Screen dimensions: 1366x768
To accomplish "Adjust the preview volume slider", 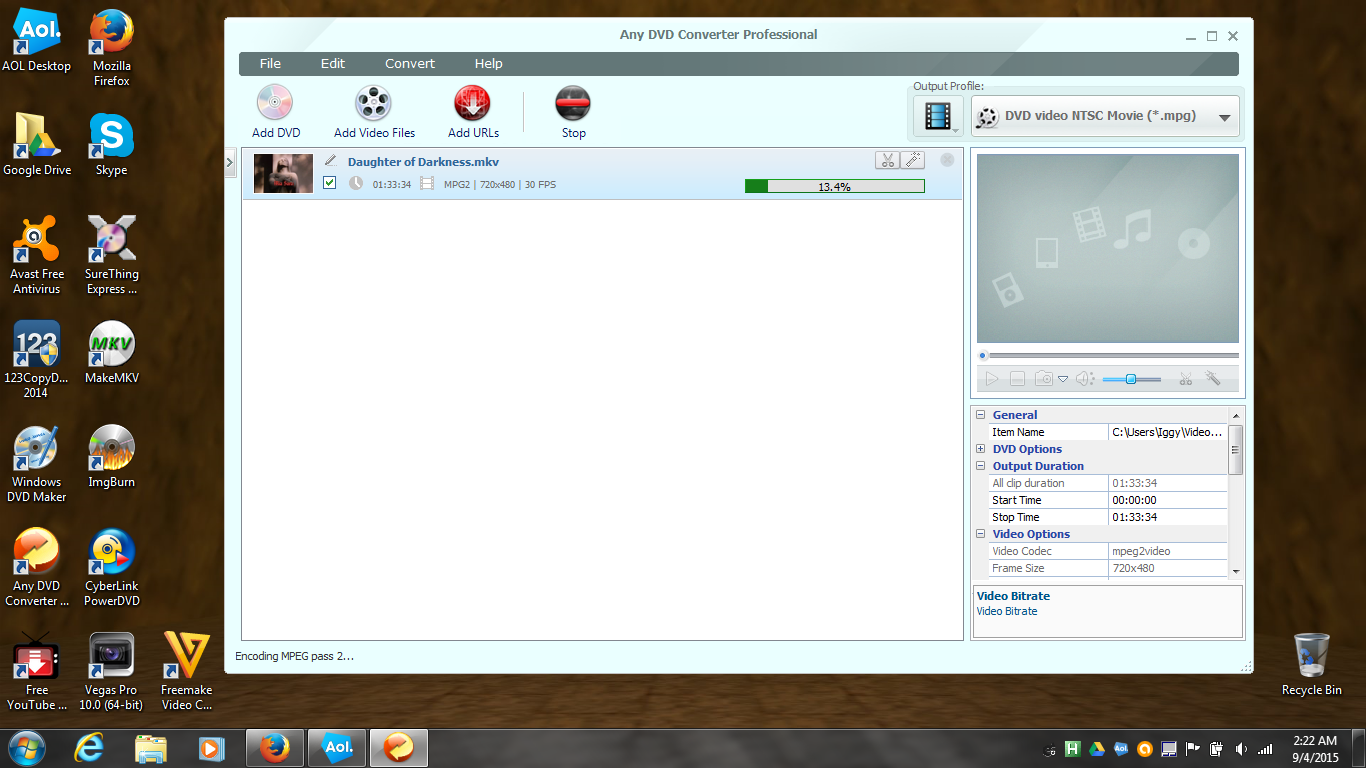I will coord(1132,379).
